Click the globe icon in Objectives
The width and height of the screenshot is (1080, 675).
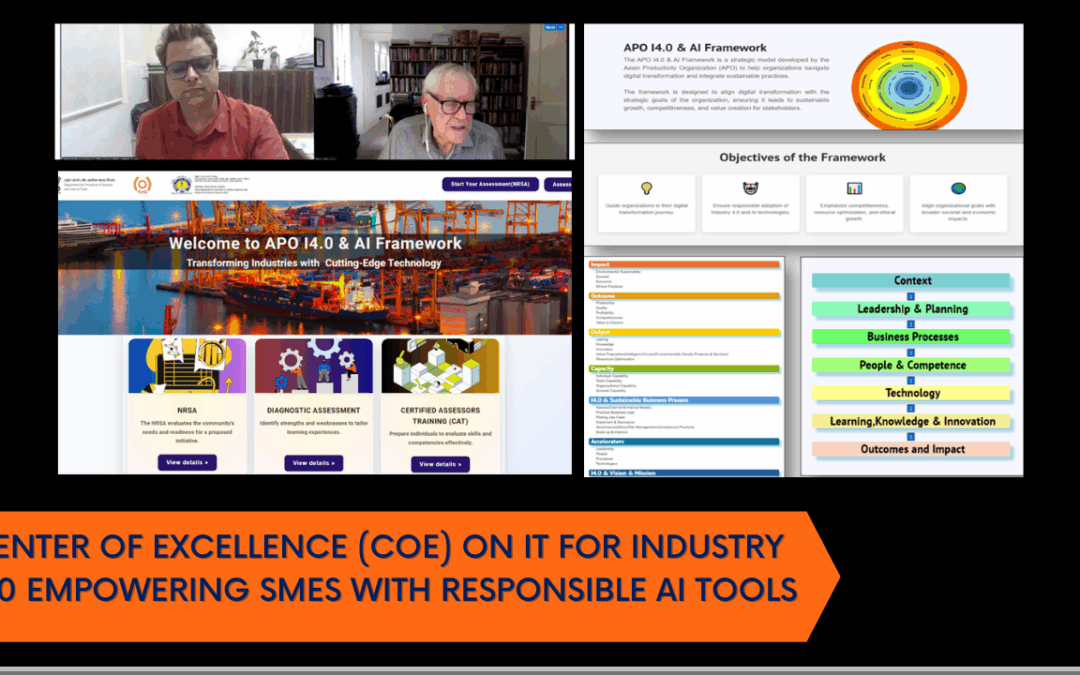[x=958, y=188]
